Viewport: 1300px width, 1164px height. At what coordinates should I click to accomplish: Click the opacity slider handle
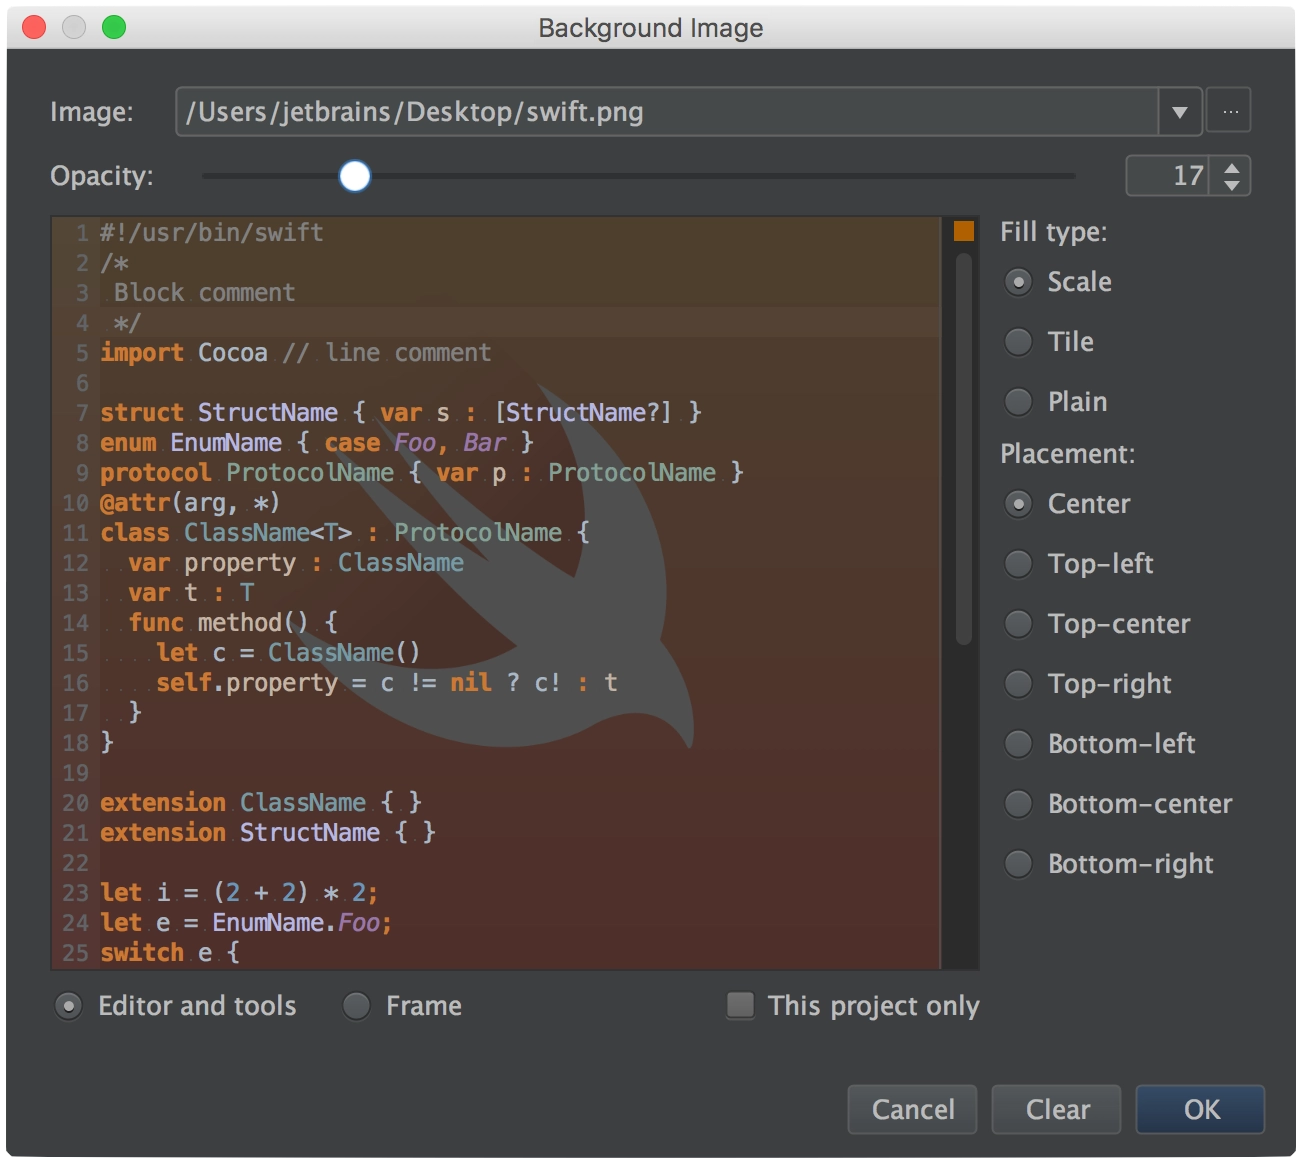[355, 176]
